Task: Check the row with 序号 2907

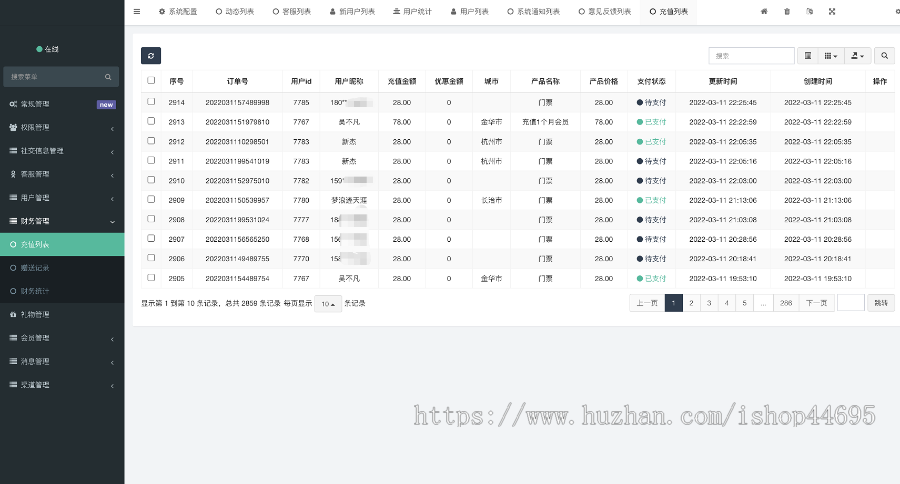Action: pos(151,238)
